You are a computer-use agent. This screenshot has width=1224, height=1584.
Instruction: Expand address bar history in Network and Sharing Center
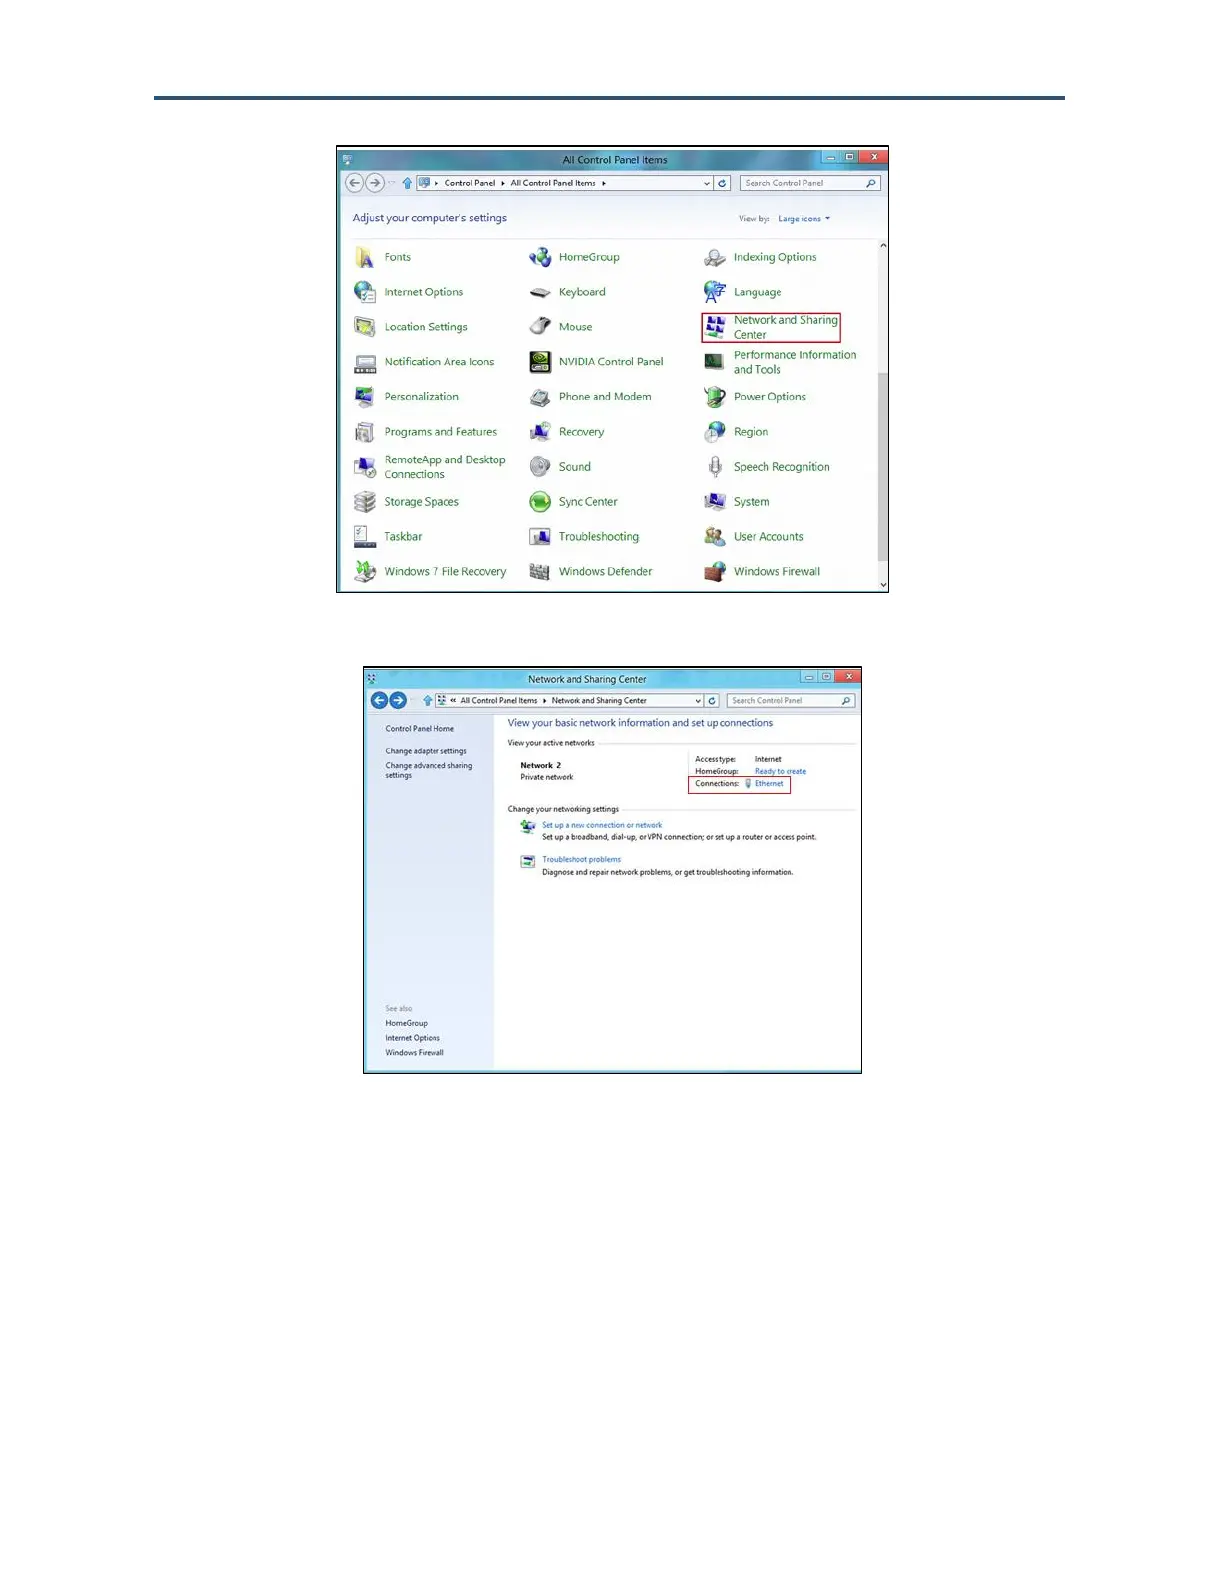click(698, 701)
